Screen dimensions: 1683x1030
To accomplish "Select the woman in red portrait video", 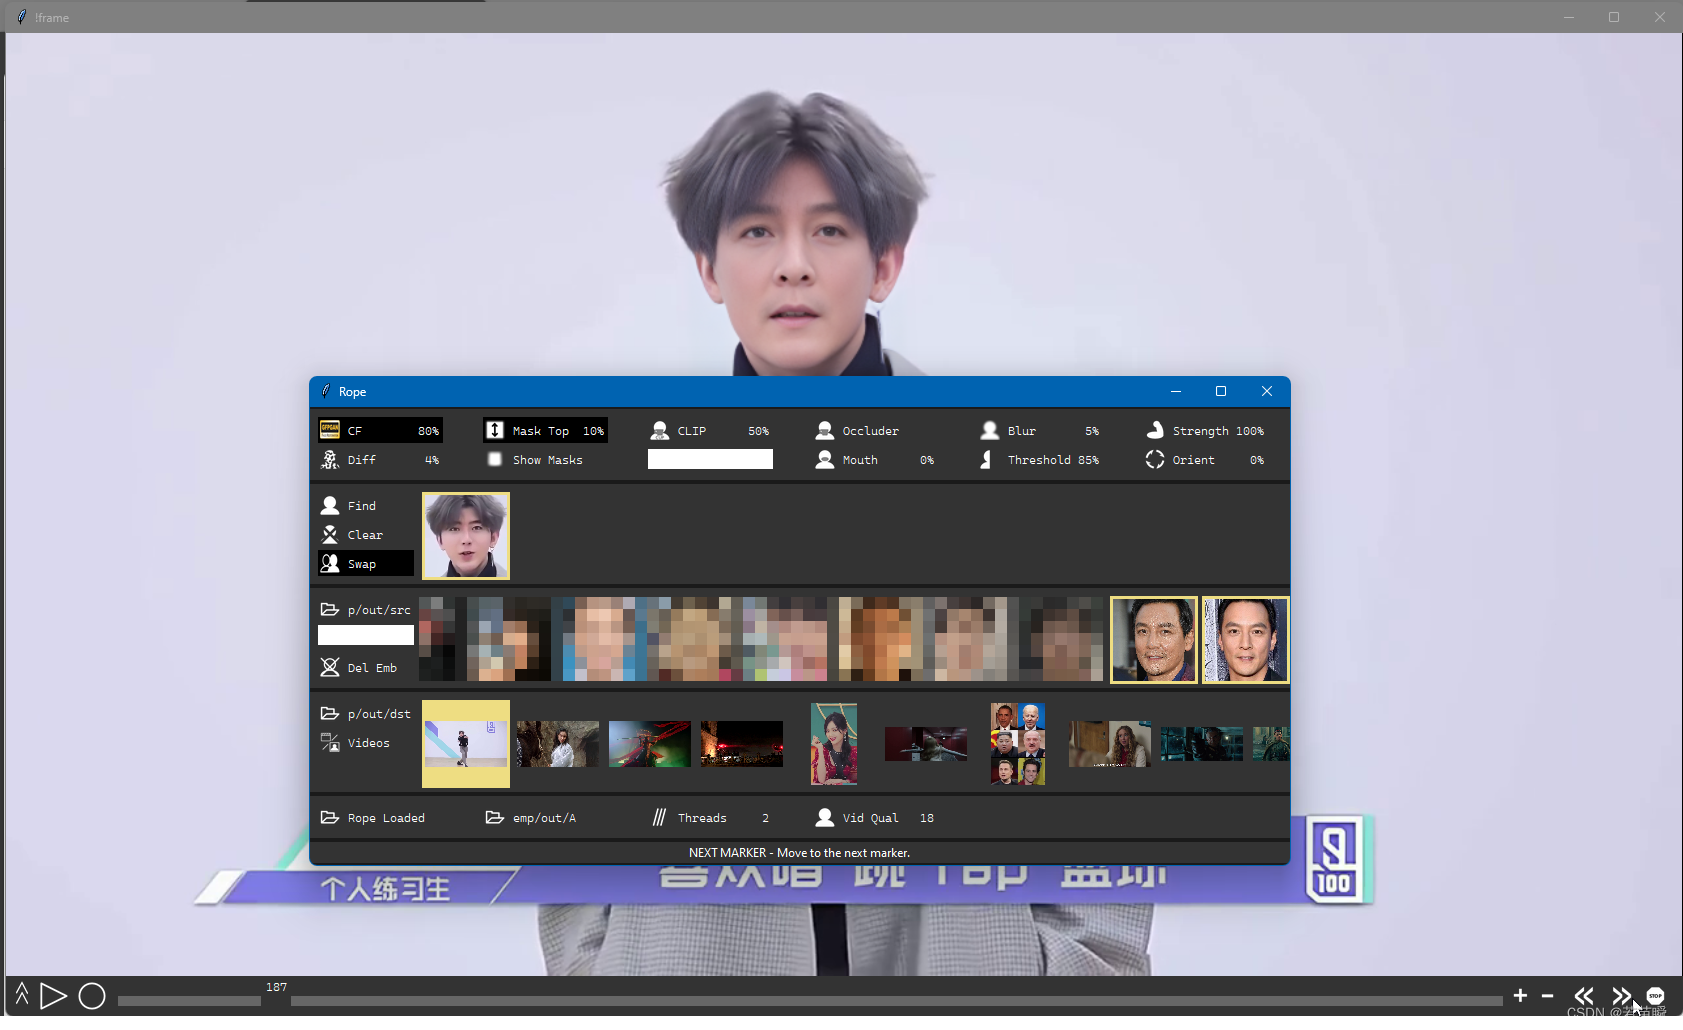I will click(x=834, y=744).
